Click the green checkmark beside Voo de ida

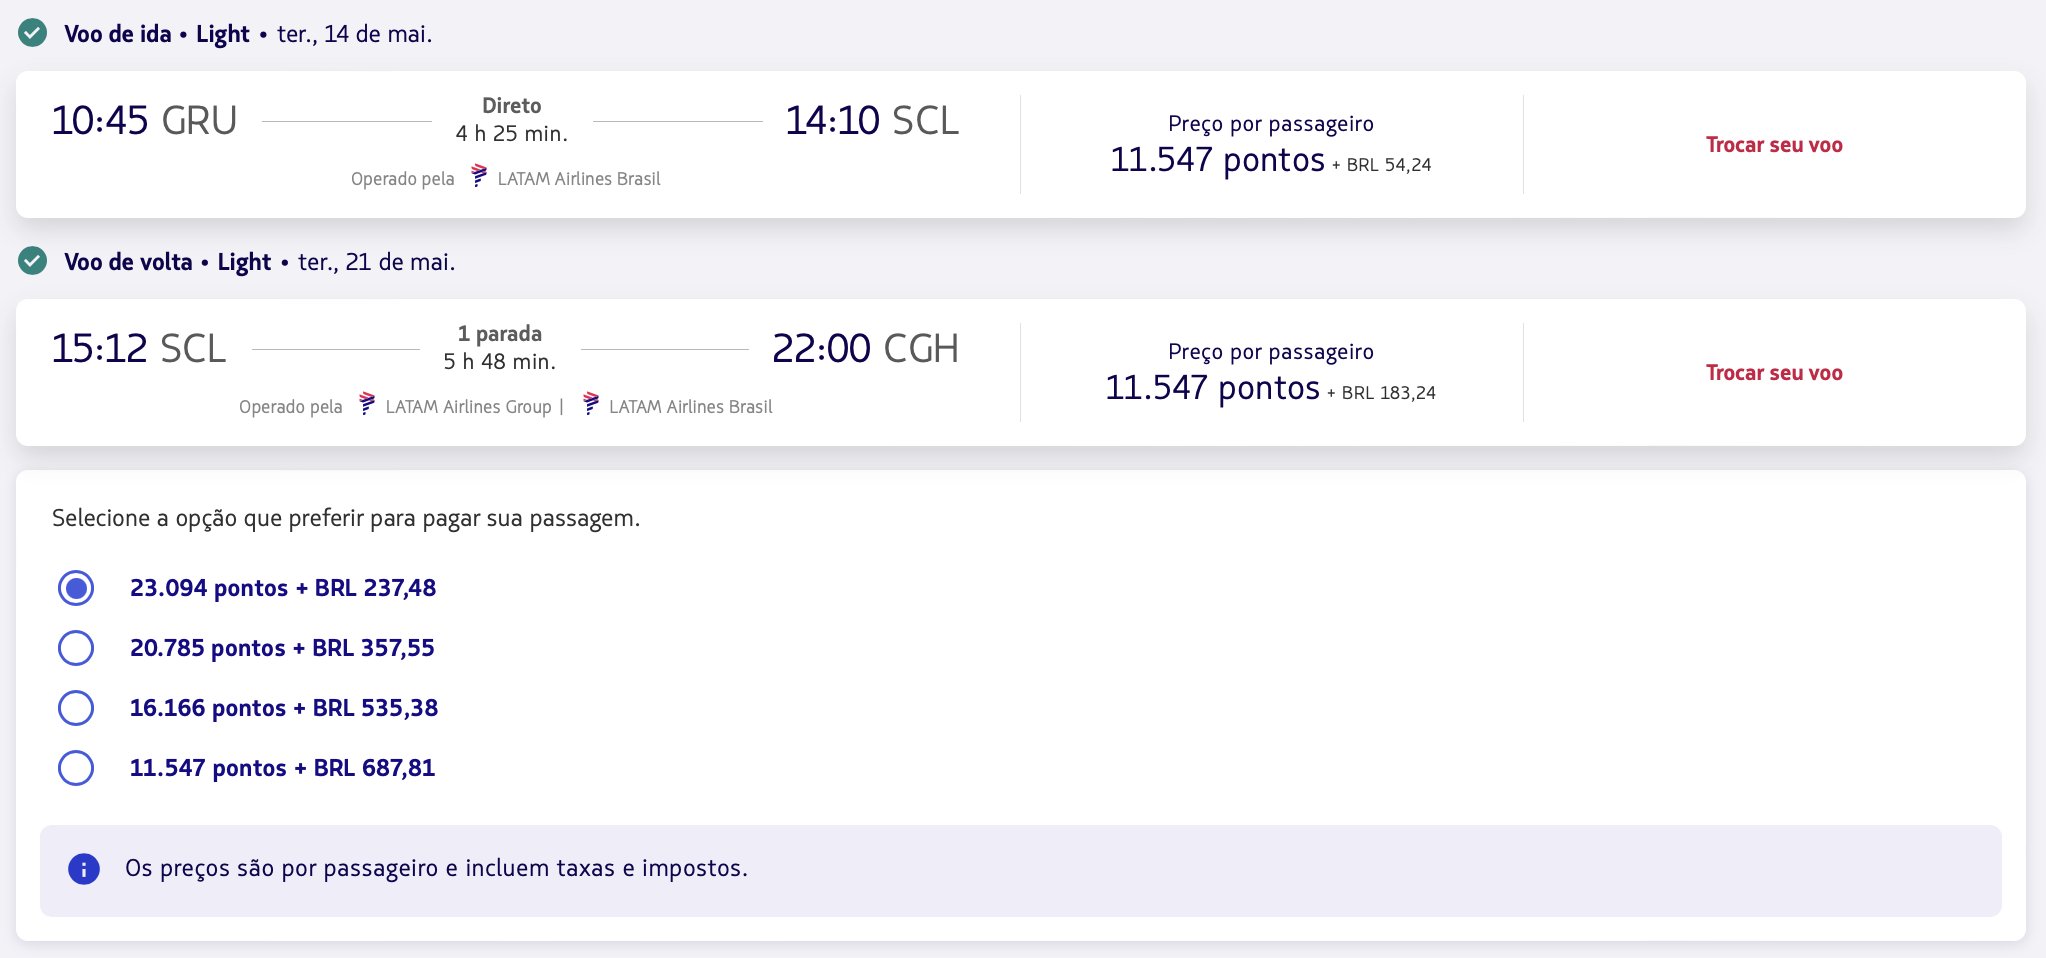click(33, 33)
